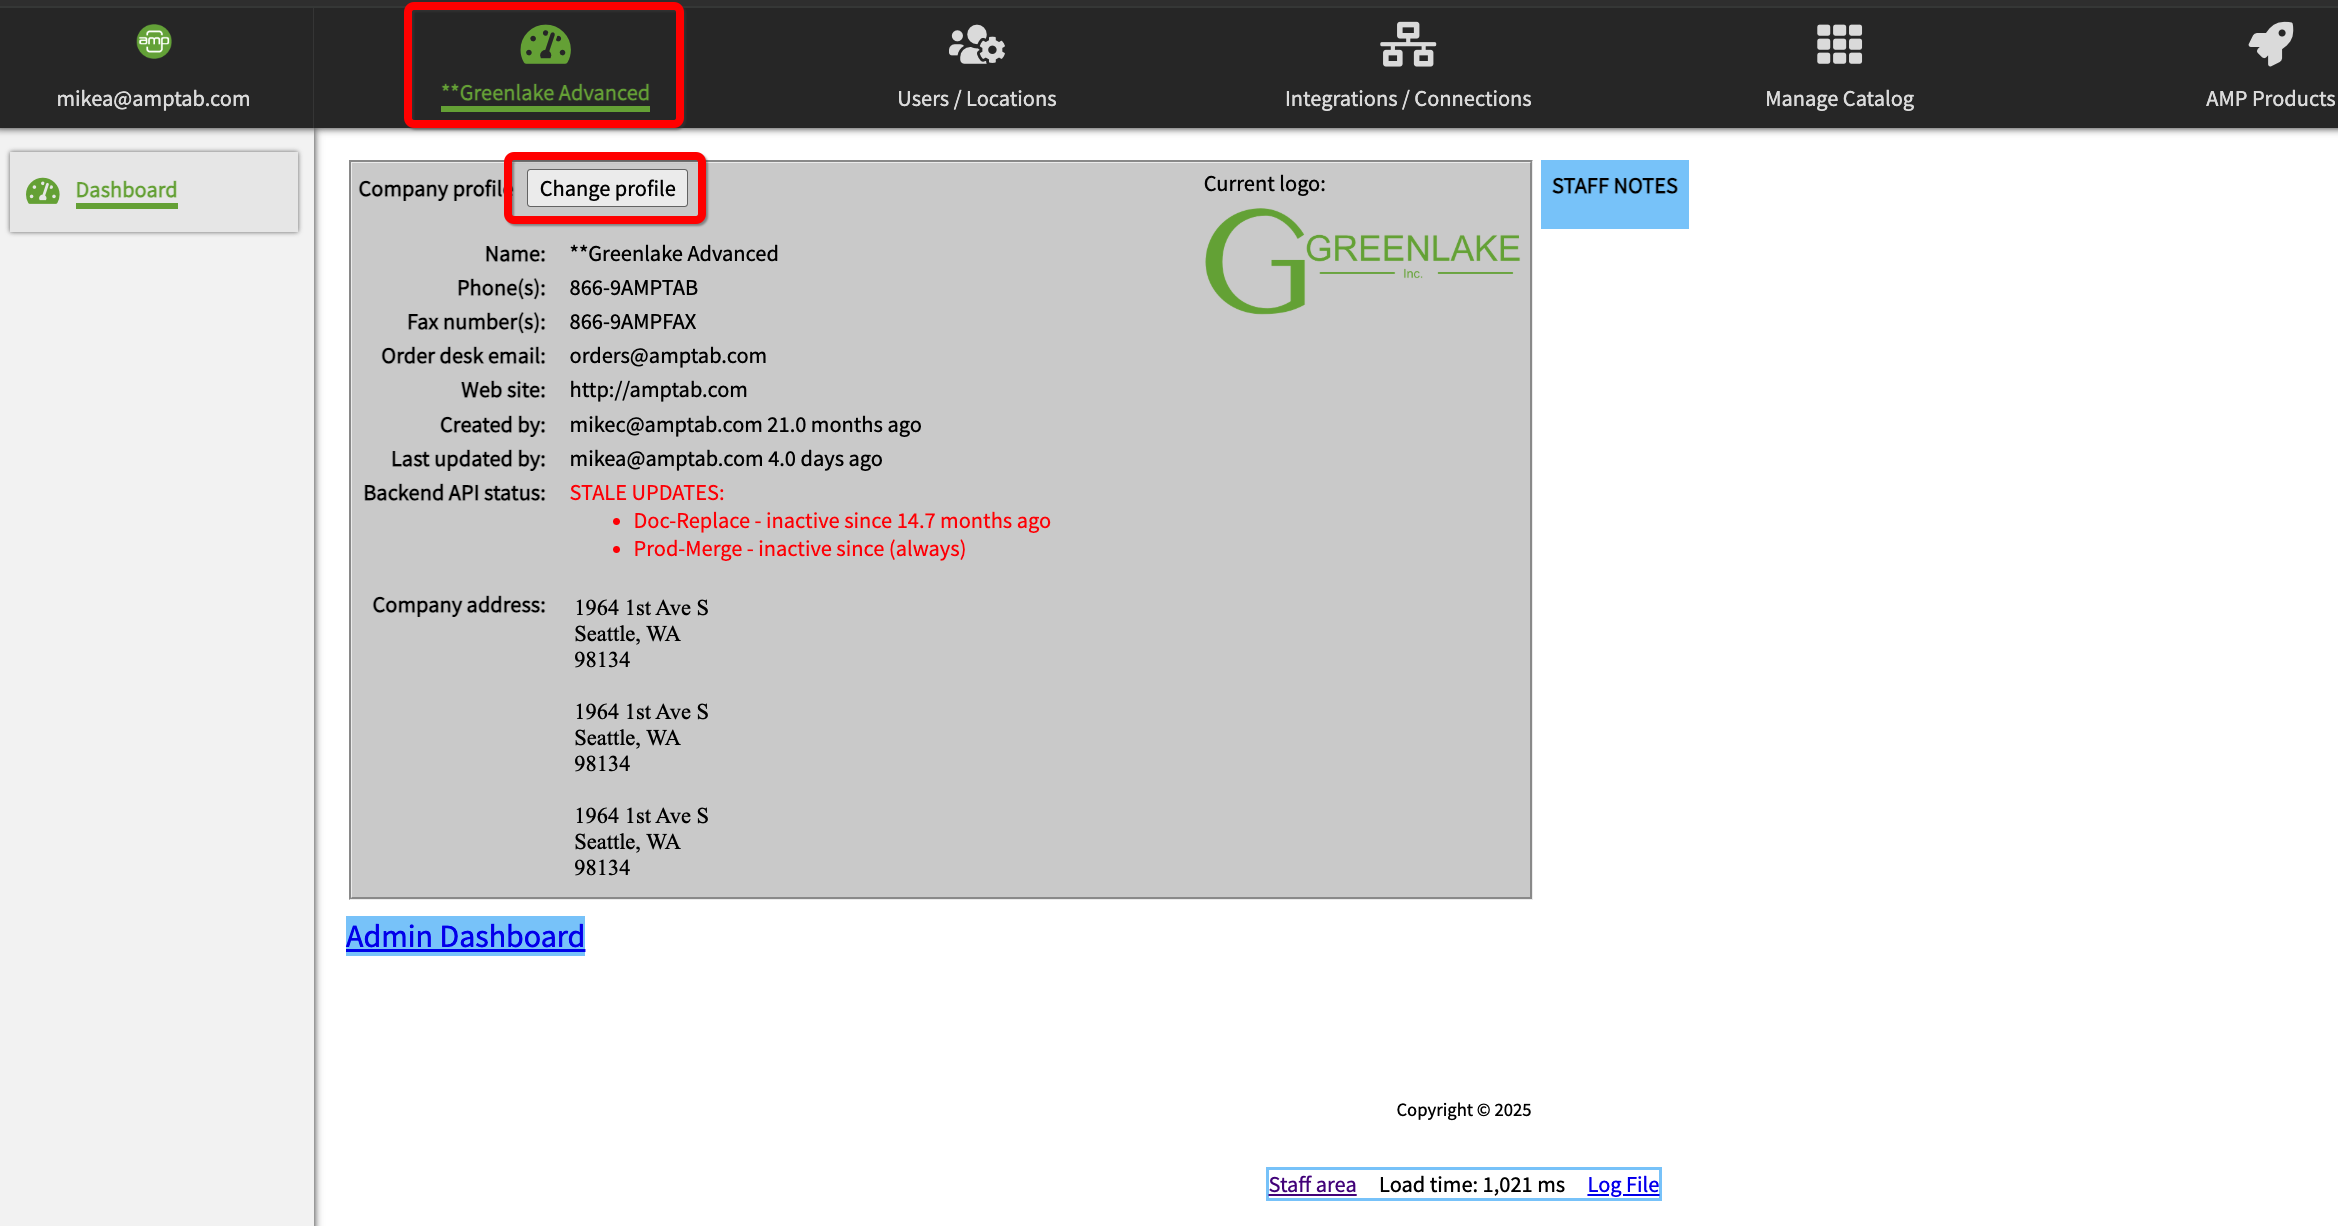Click the AMP Products rocket icon
Image resolution: width=2338 pixels, height=1226 pixels.
click(2270, 45)
